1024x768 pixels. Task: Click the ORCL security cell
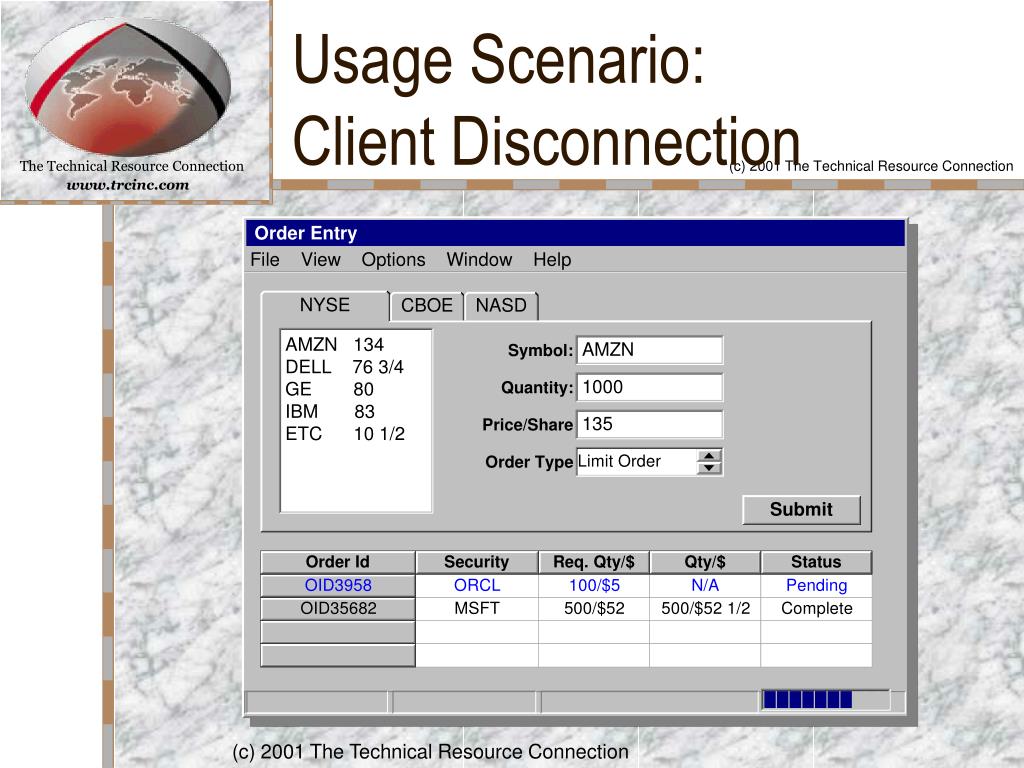point(477,585)
